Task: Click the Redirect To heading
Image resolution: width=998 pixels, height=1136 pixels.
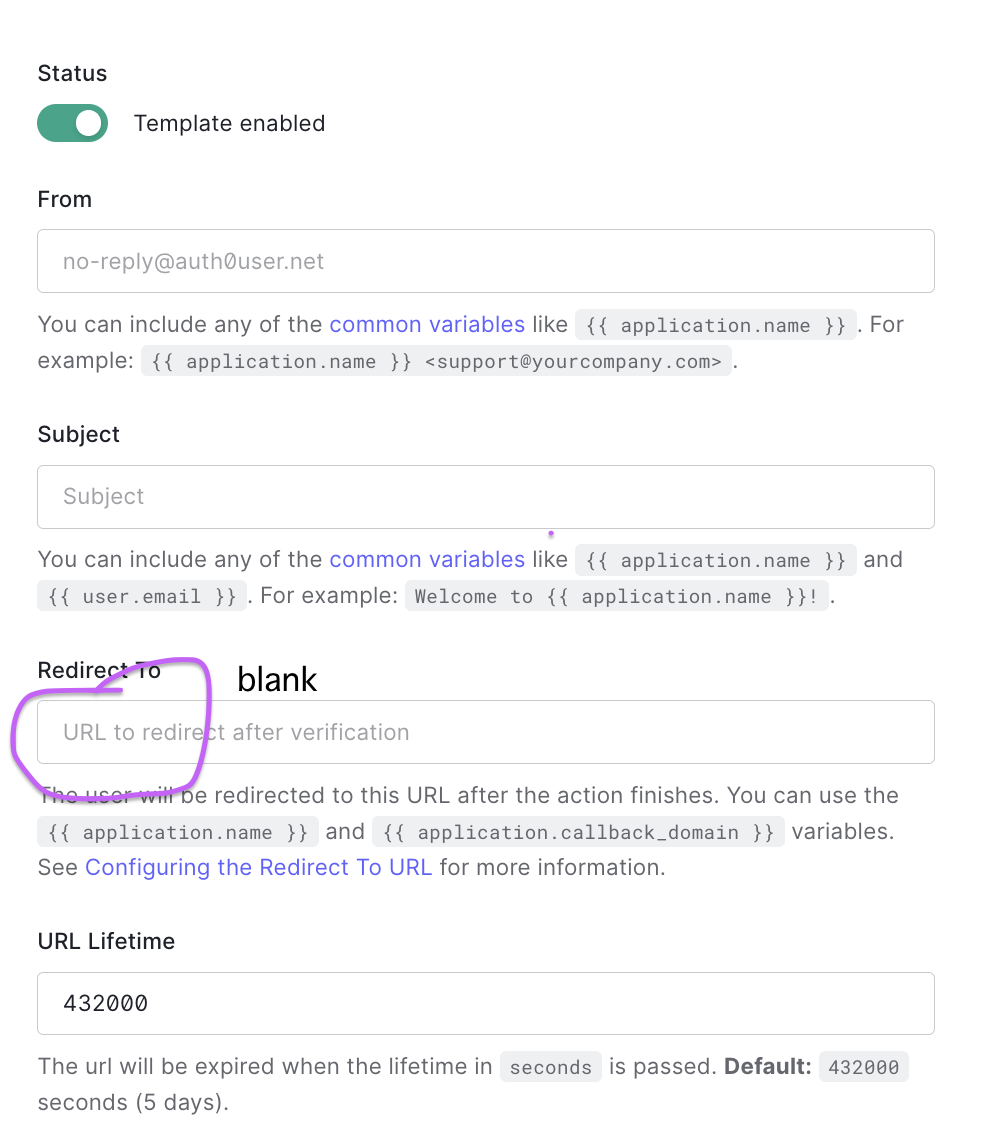Action: 99,670
